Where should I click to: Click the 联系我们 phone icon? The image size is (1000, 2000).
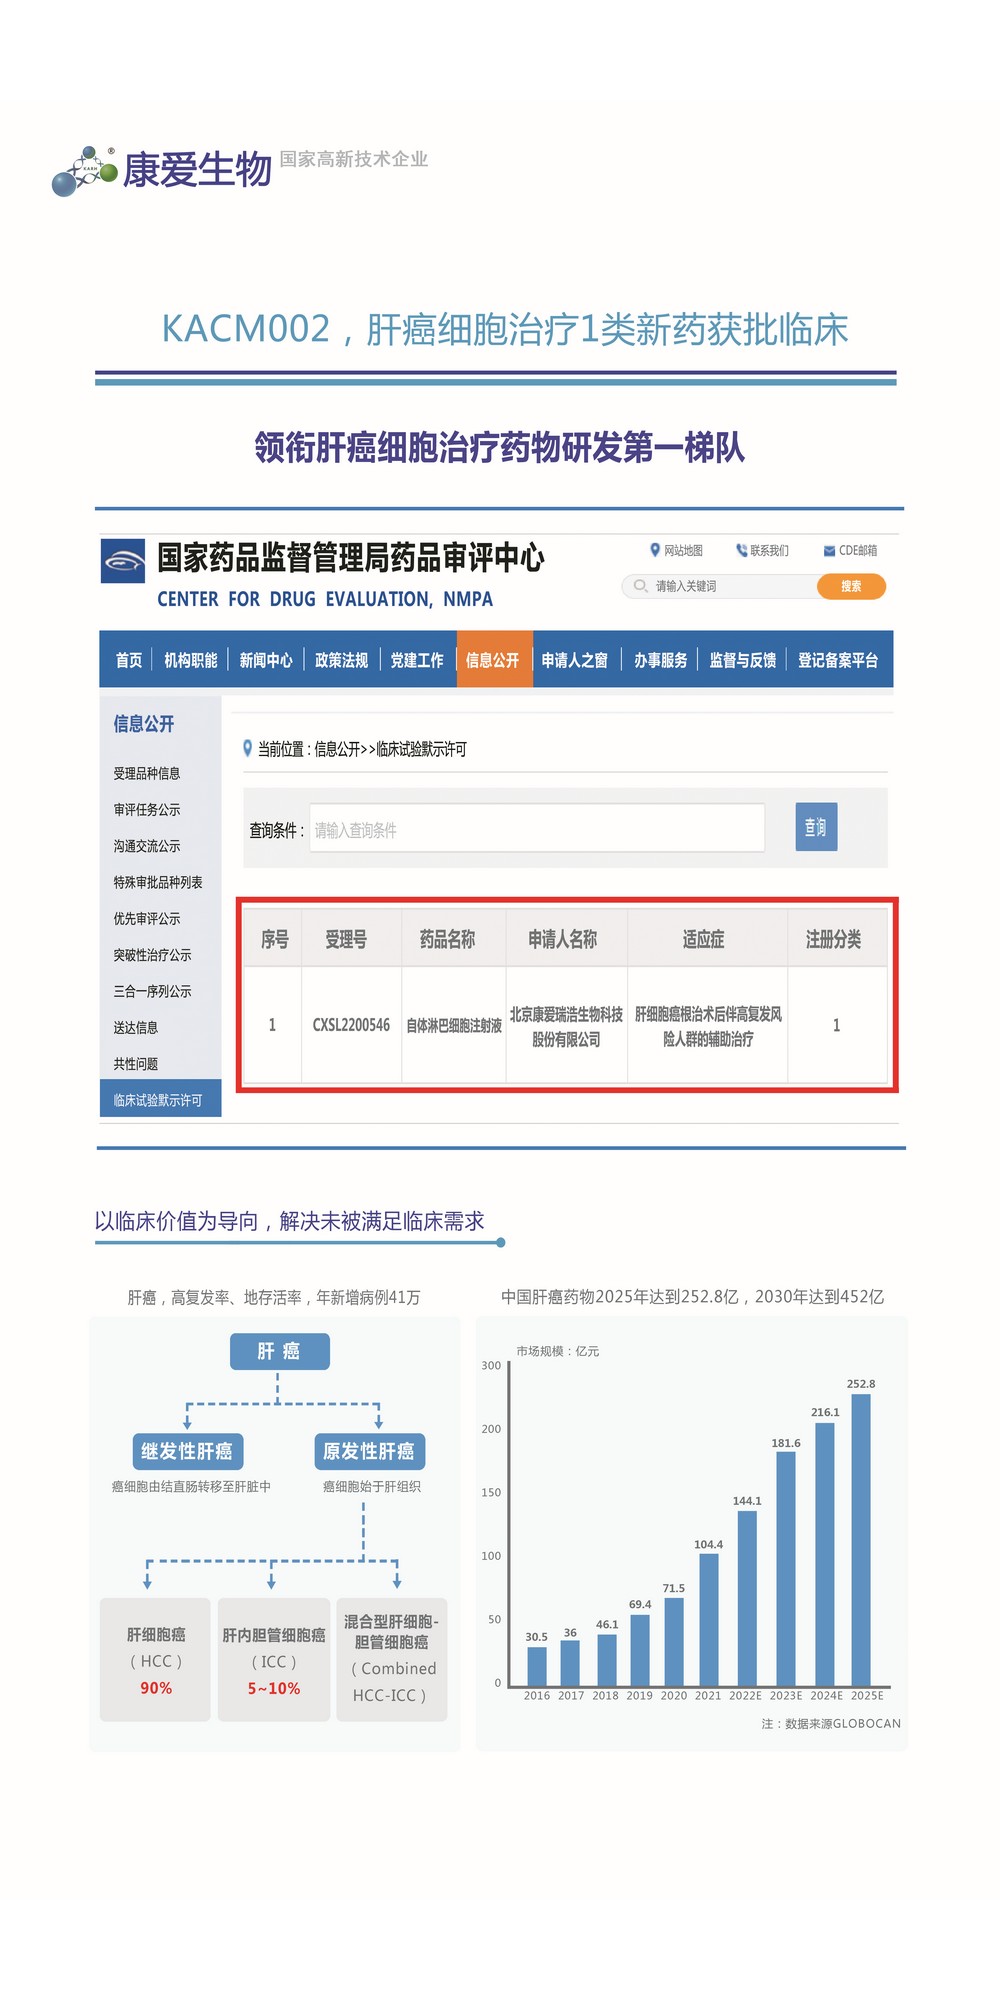click(x=741, y=550)
